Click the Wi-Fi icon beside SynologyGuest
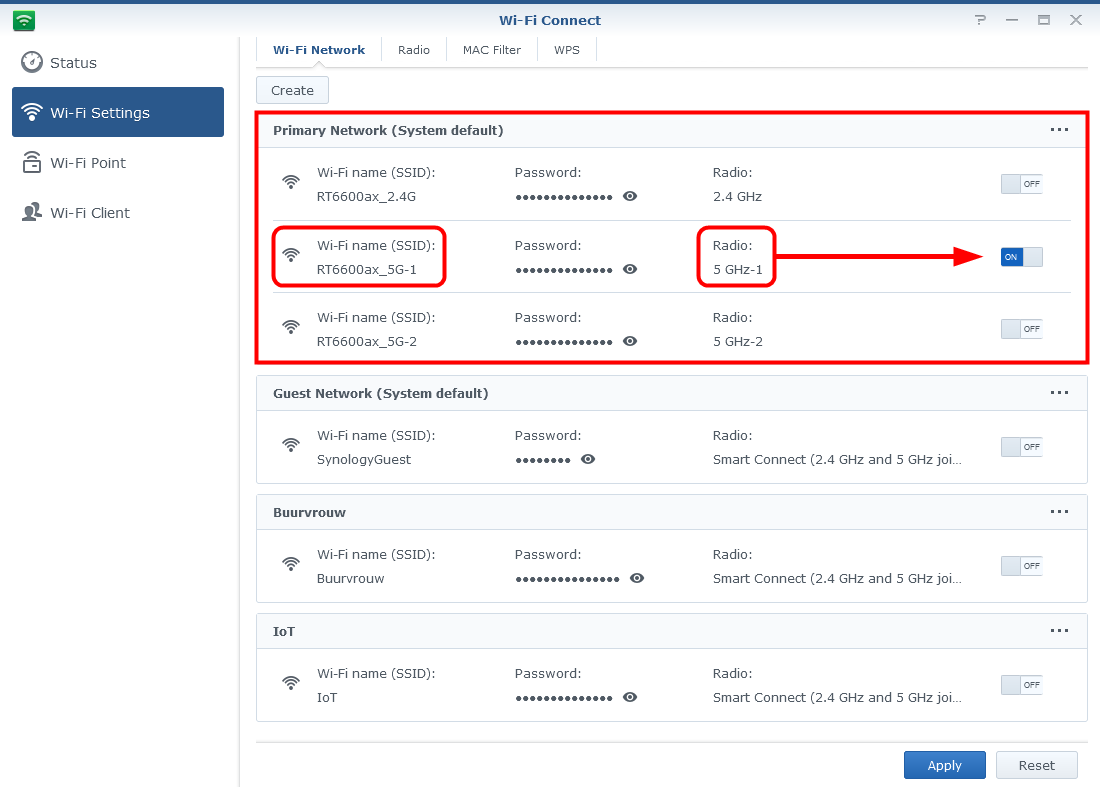 [291, 445]
